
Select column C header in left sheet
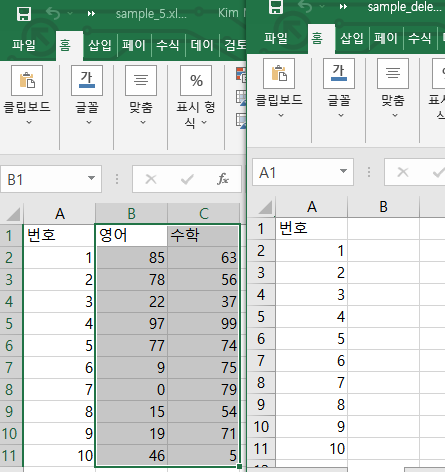[x=204, y=214]
